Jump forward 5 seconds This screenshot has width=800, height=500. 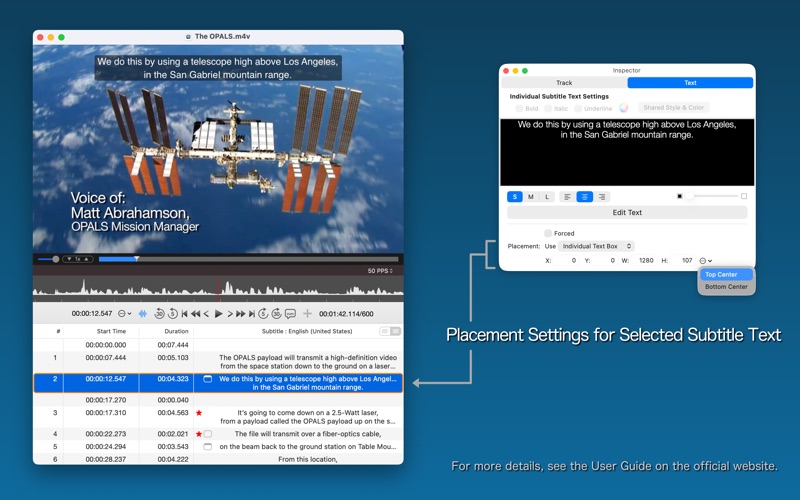tap(263, 314)
